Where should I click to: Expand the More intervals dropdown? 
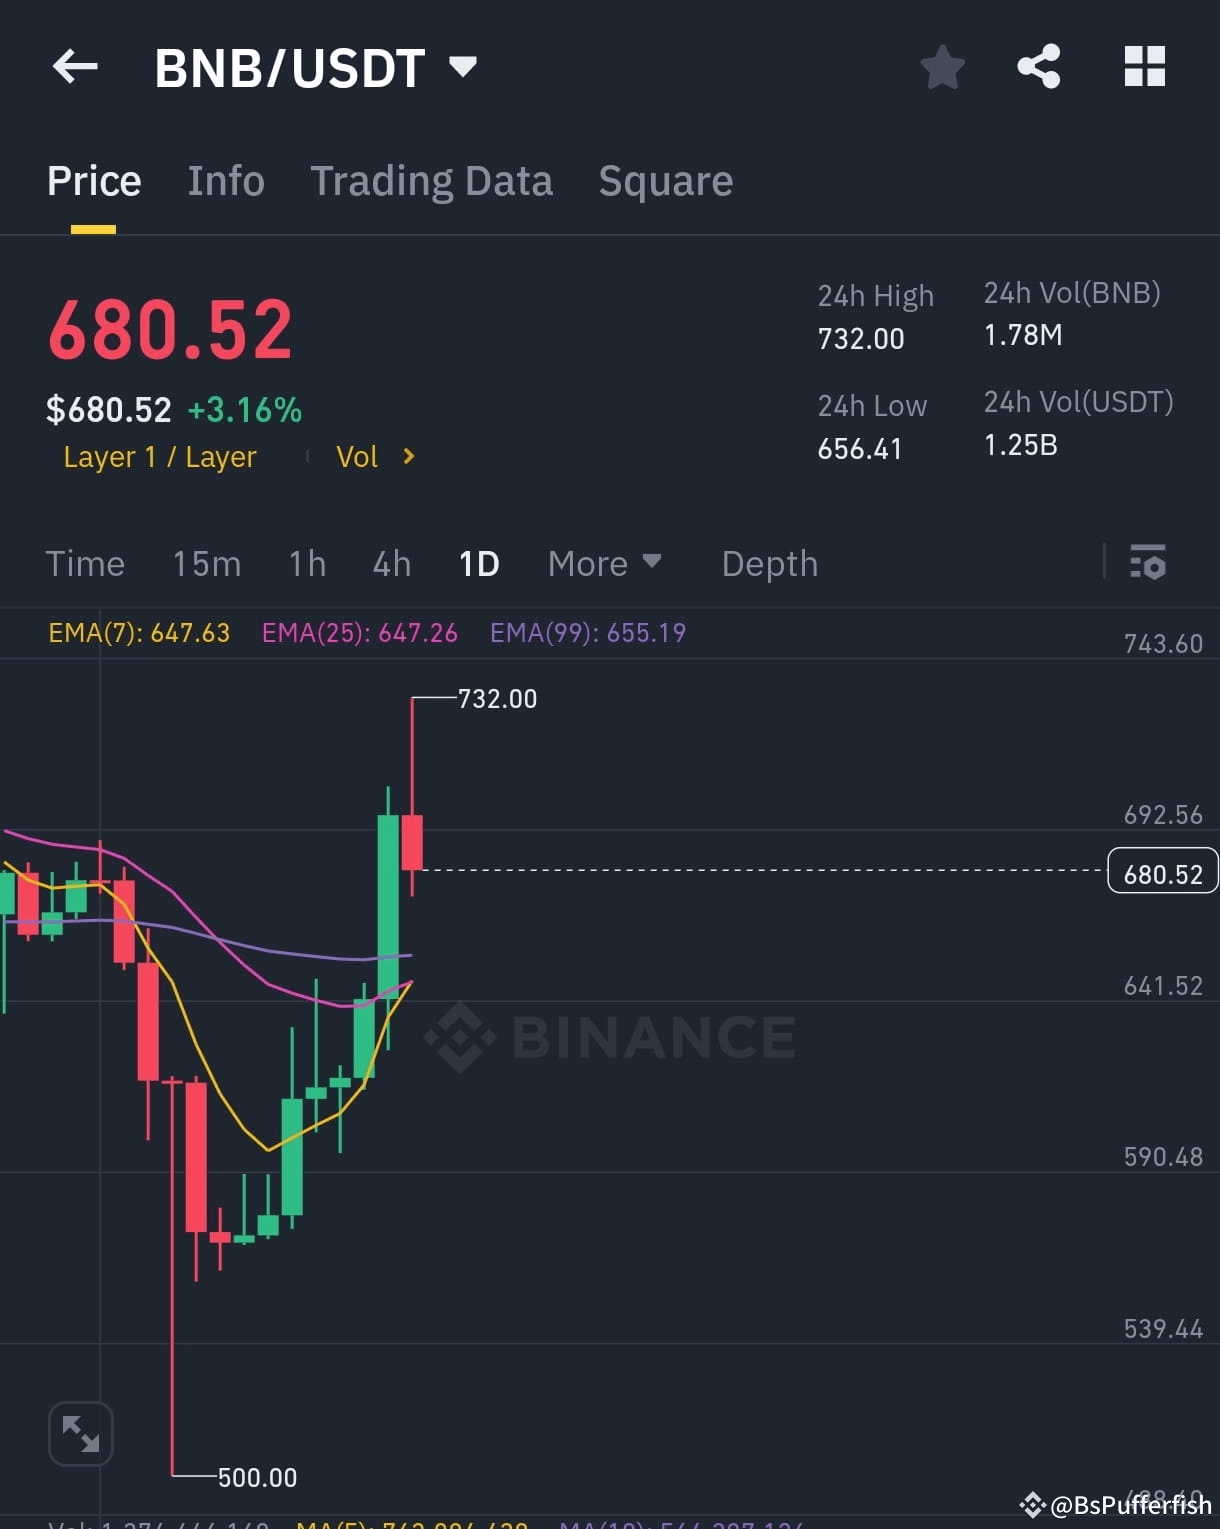604,563
